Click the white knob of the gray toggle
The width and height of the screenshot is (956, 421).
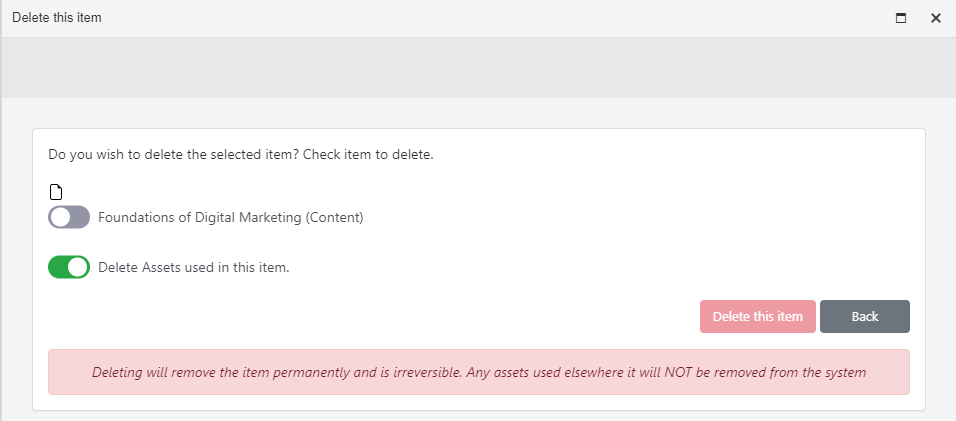pos(60,217)
